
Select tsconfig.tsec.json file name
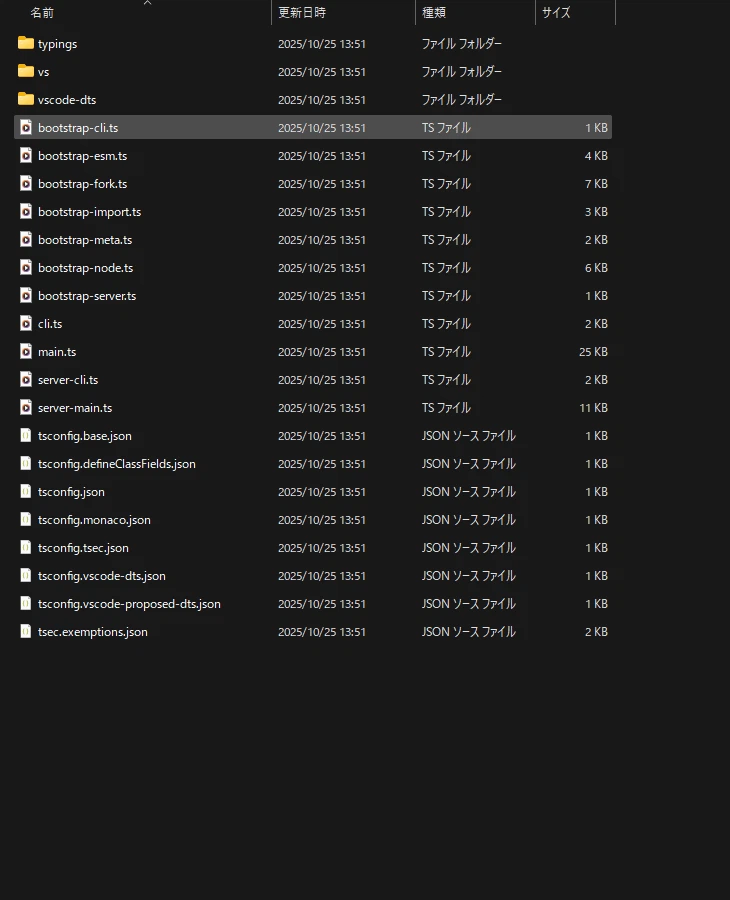pyautogui.click(x=83, y=548)
